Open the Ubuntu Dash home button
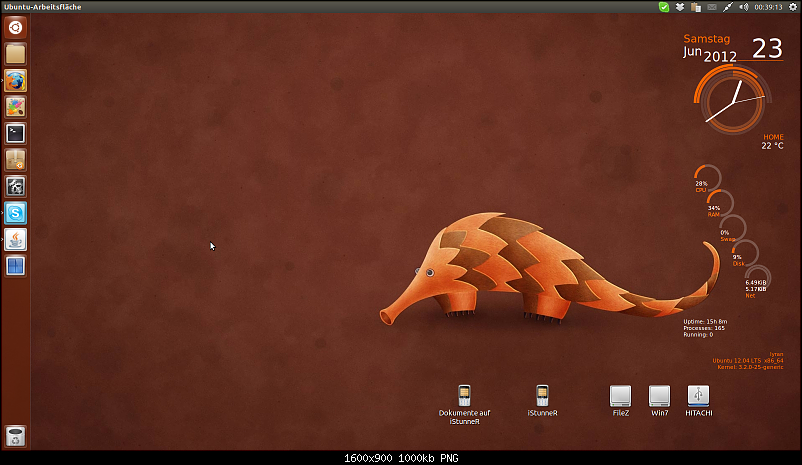This screenshot has height=465, width=802. [15, 28]
